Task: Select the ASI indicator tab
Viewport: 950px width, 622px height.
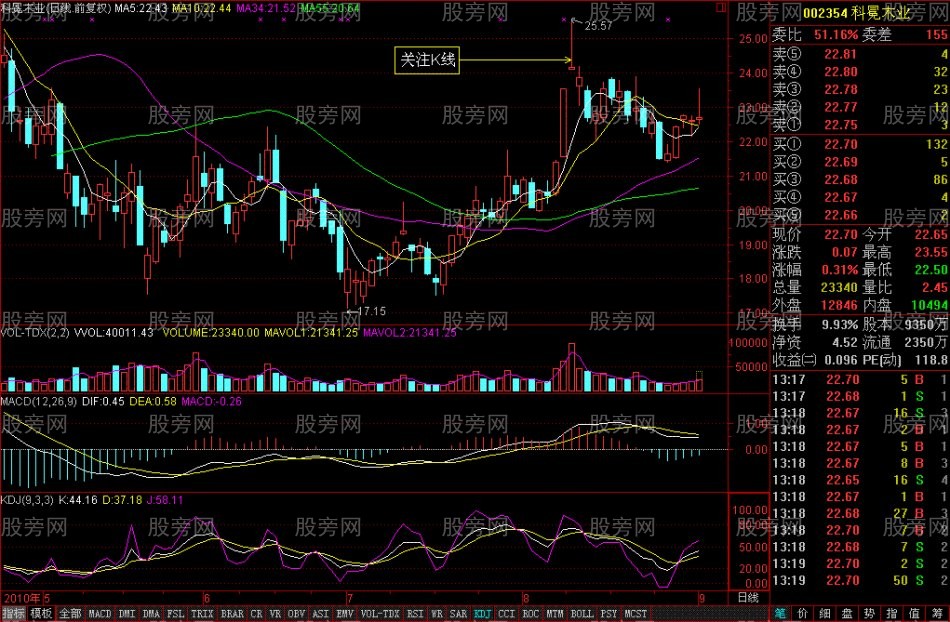Action: 321,614
